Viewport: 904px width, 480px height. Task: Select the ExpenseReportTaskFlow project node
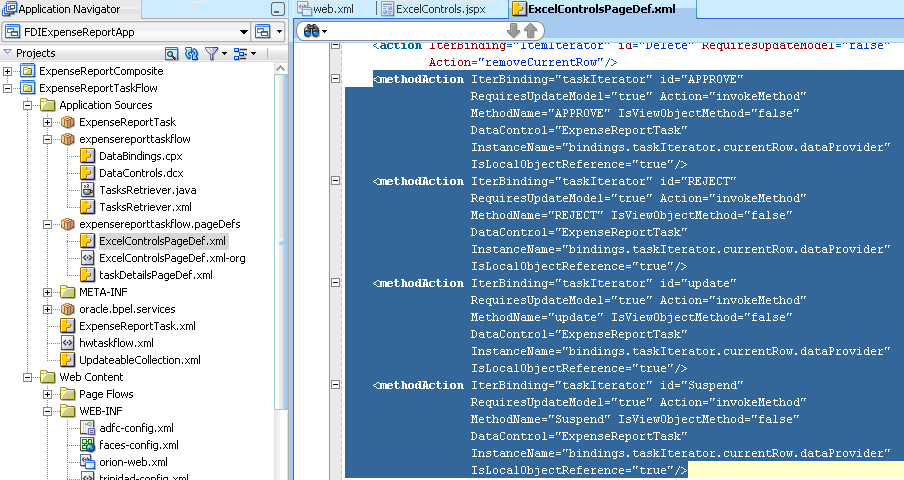click(98, 88)
